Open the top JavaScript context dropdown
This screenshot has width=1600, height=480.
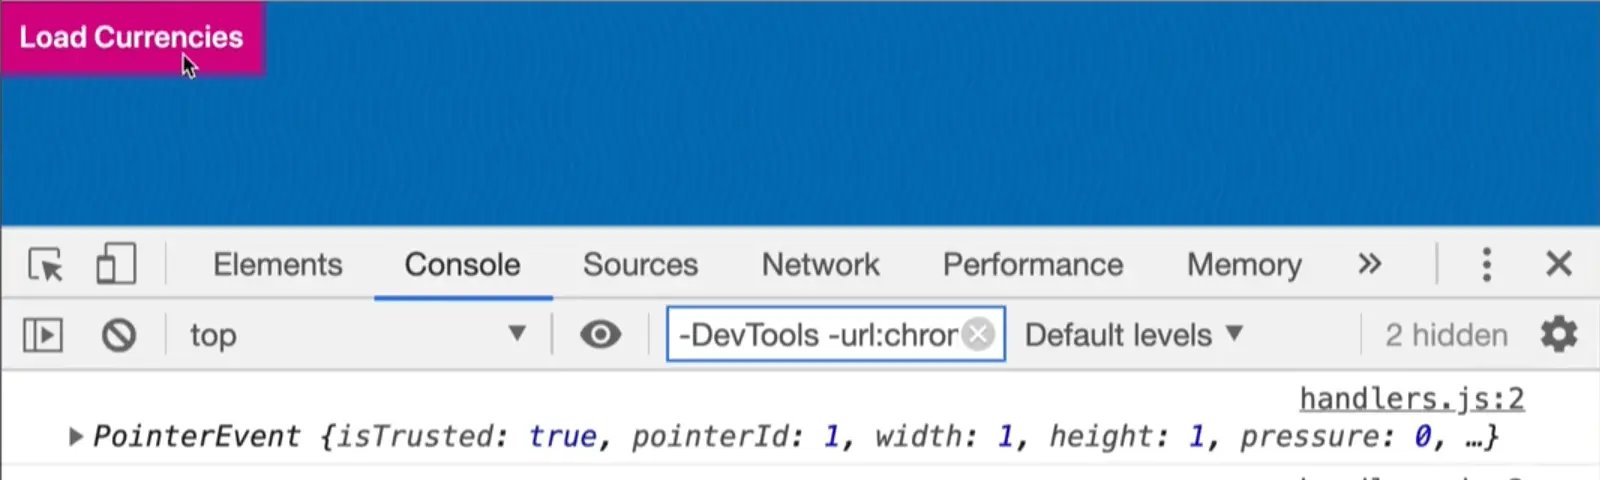point(358,335)
